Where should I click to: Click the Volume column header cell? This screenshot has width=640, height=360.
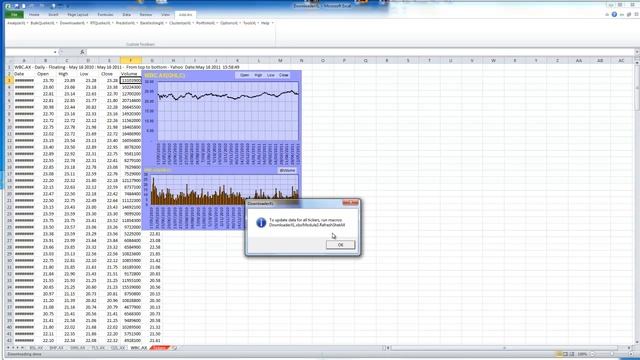[129, 74]
